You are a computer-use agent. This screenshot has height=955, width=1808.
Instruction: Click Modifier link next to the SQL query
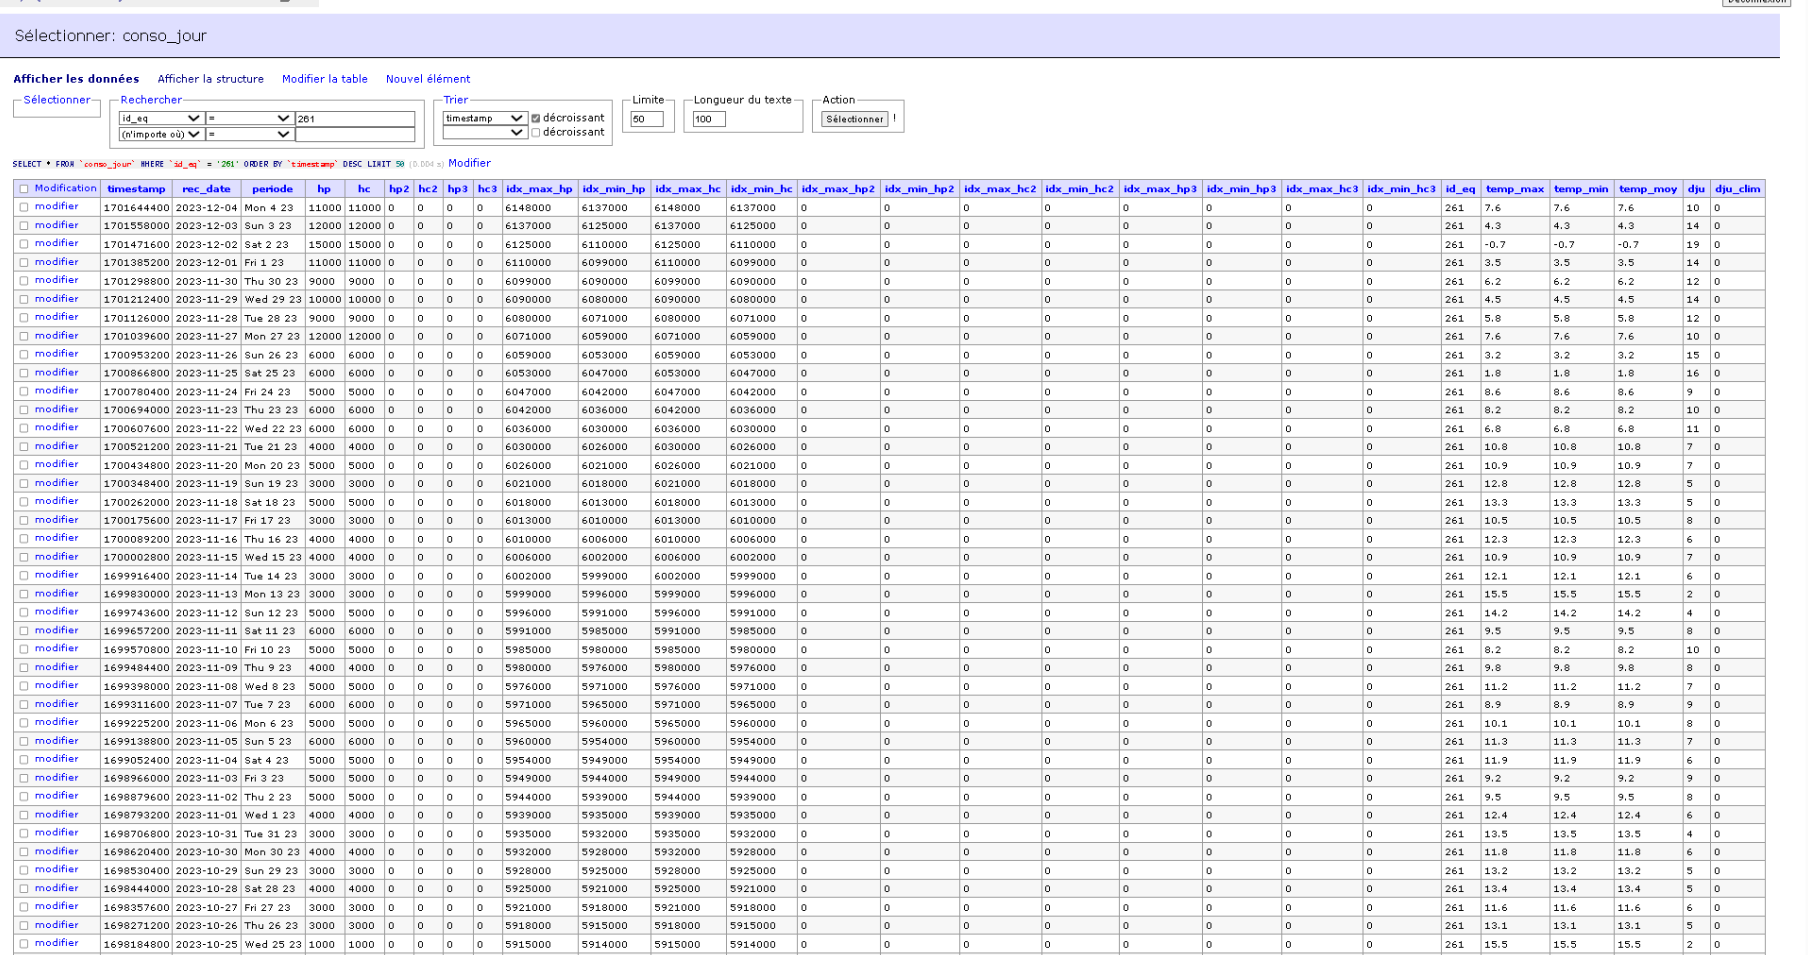click(469, 163)
